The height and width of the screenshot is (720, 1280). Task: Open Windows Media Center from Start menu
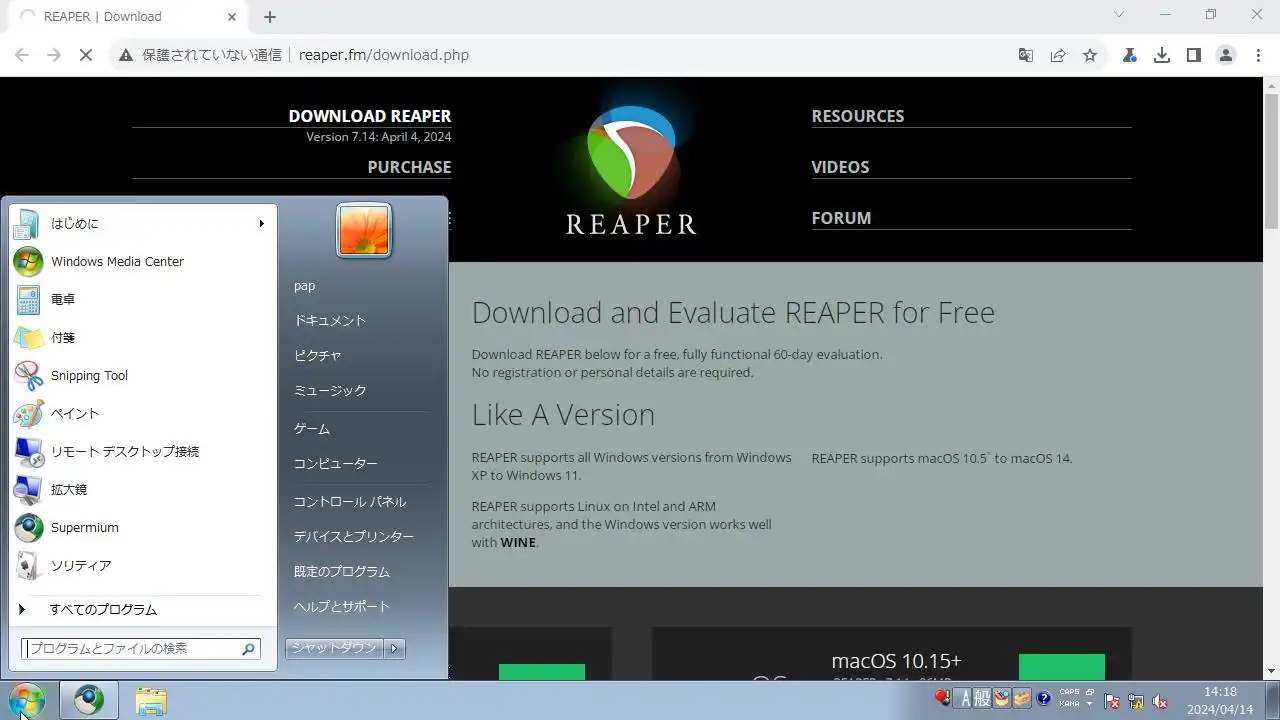pos(143,262)
